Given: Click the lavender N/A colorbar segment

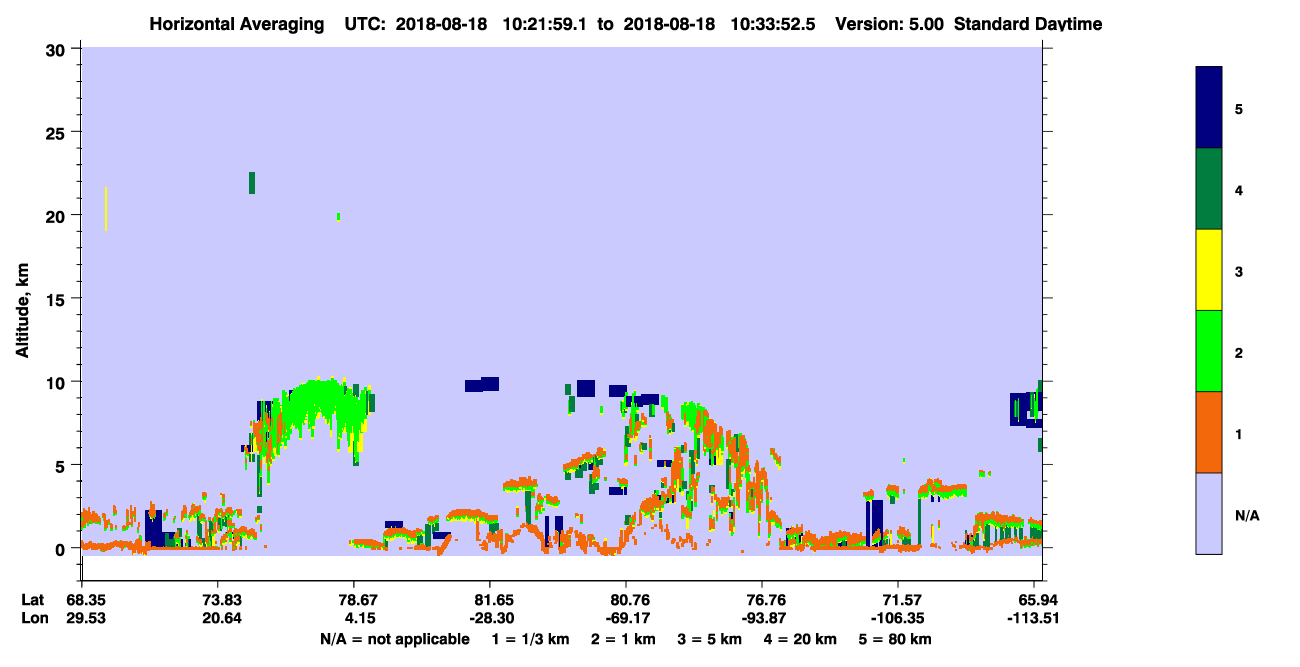Looking at the screenshot, I should pyautogui.click(x=1209, y=513).
